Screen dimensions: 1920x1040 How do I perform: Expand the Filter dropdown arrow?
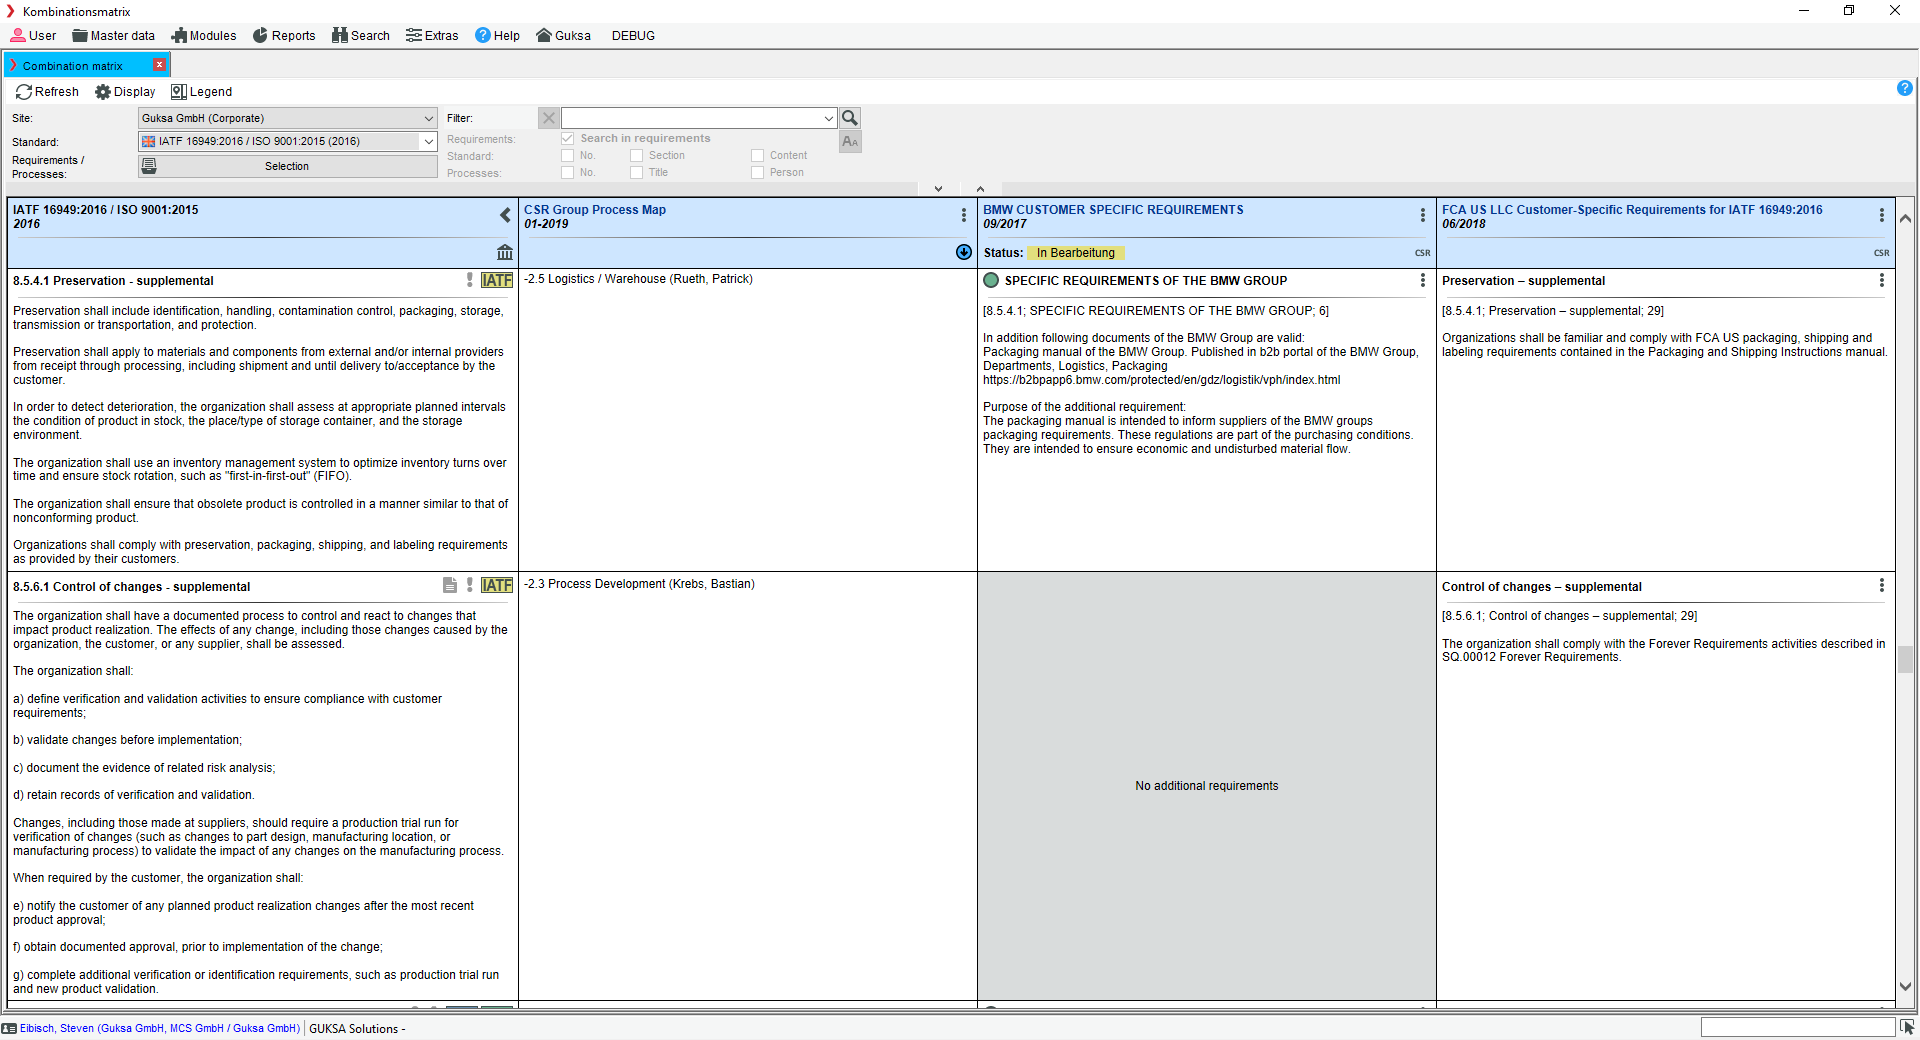pyautogui.click(x=829, y=118)
